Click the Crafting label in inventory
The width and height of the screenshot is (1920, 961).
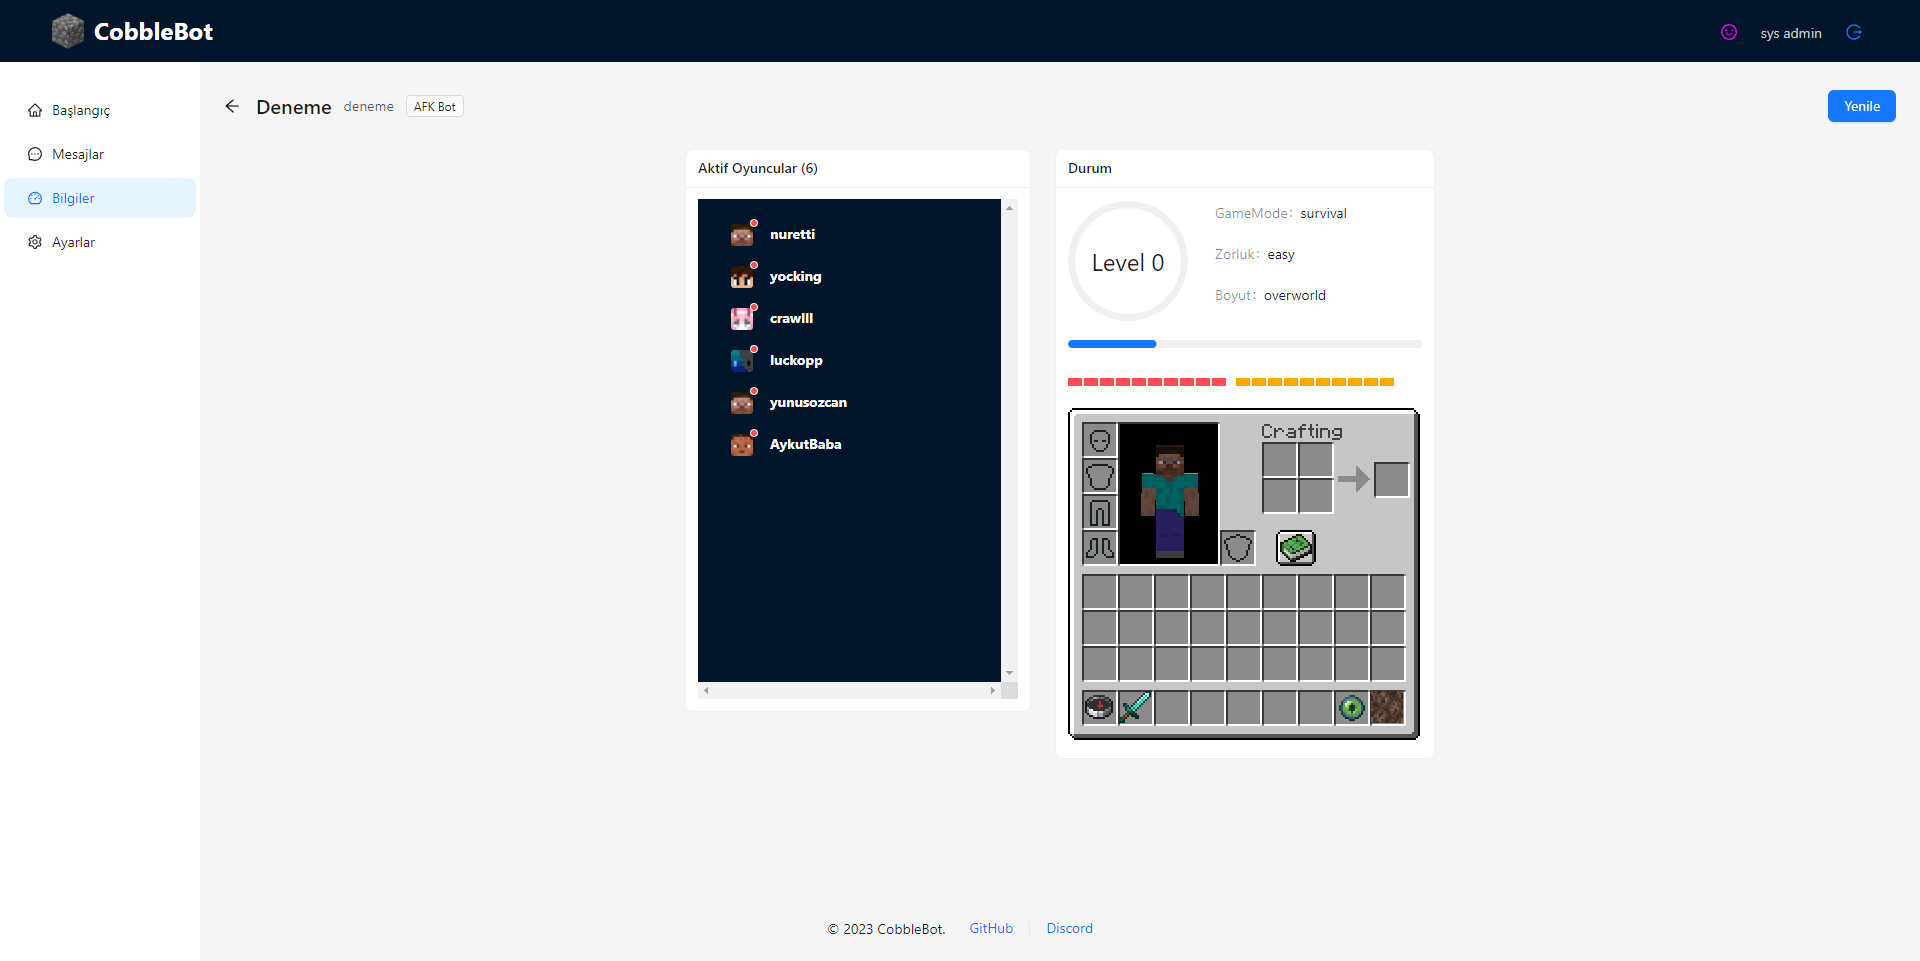click(1301, 431)
